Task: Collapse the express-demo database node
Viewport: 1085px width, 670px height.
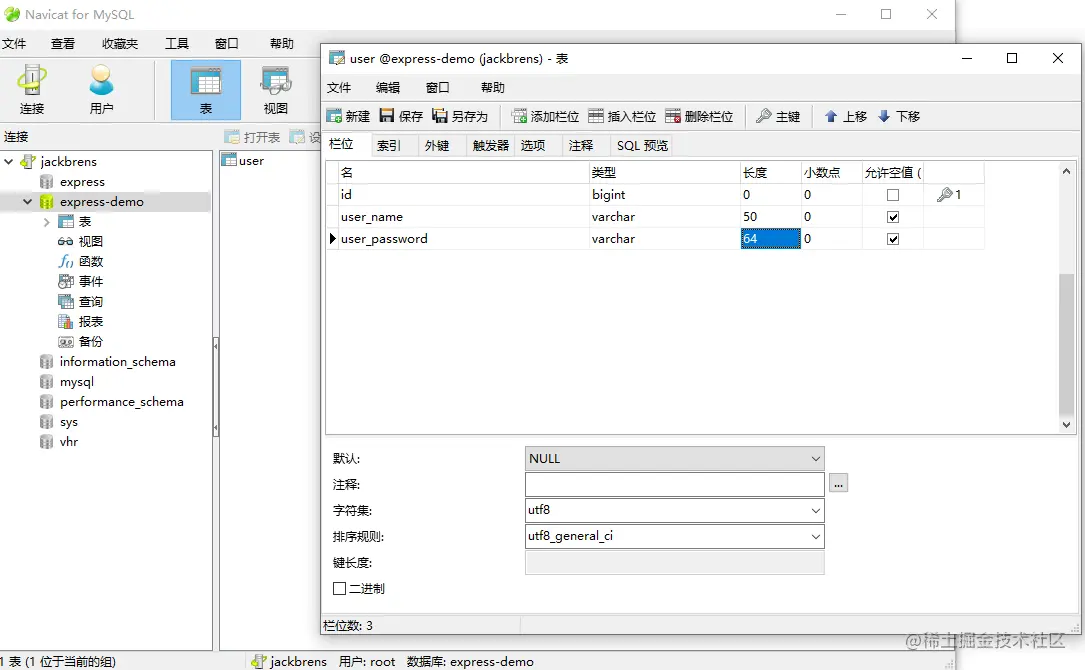Action: point(28,201)
